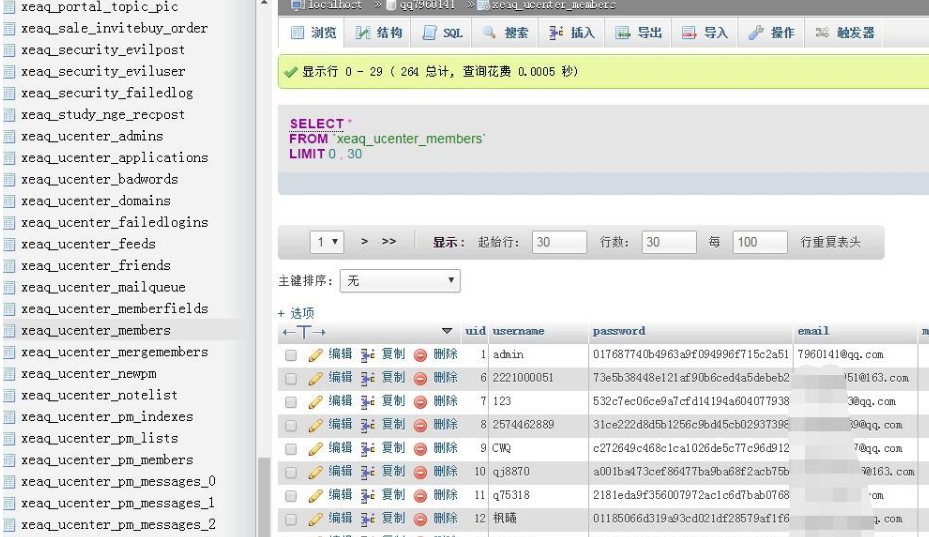Click the pencil edit icon for admin row

click(316, 354)
